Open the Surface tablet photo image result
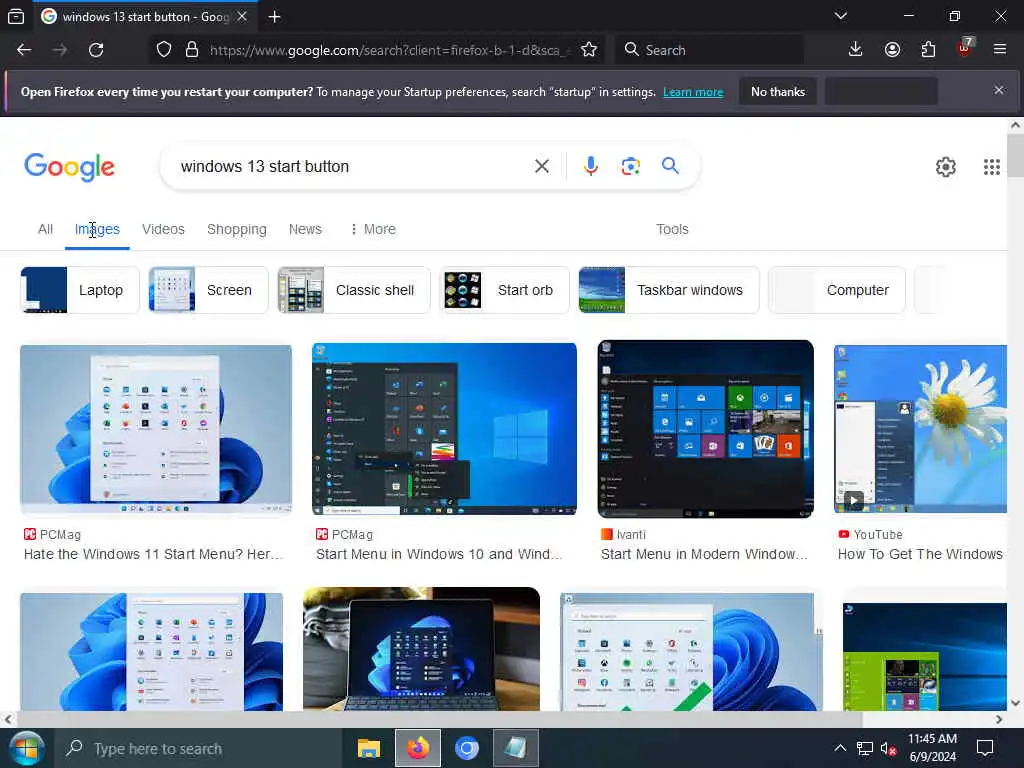Image resolution: width=1024 pixels, height=768 pixels. pos(421,648)
